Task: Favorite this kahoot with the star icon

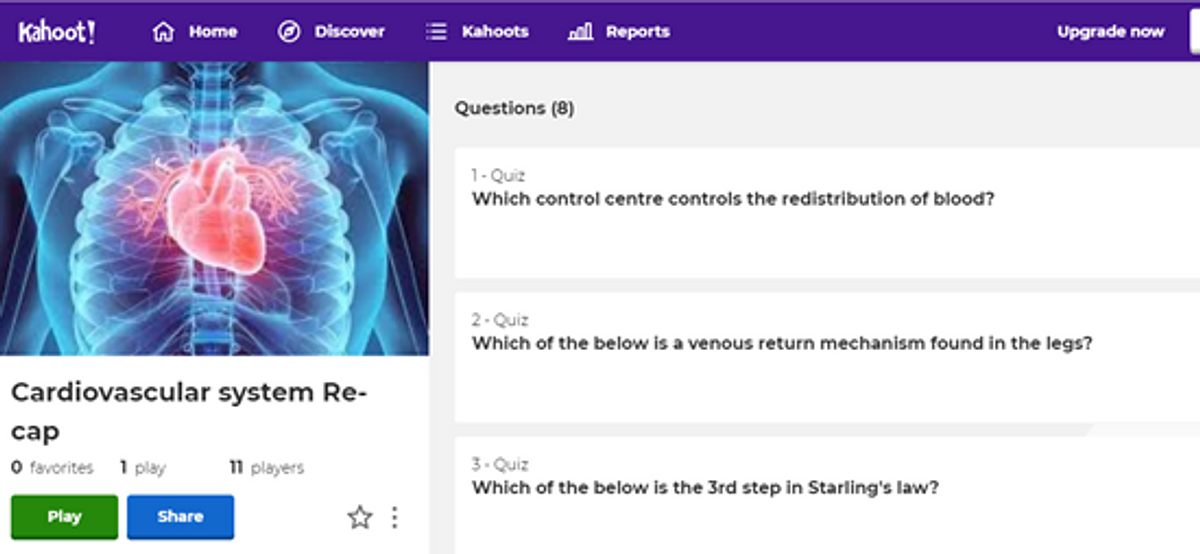Action: 359,517
